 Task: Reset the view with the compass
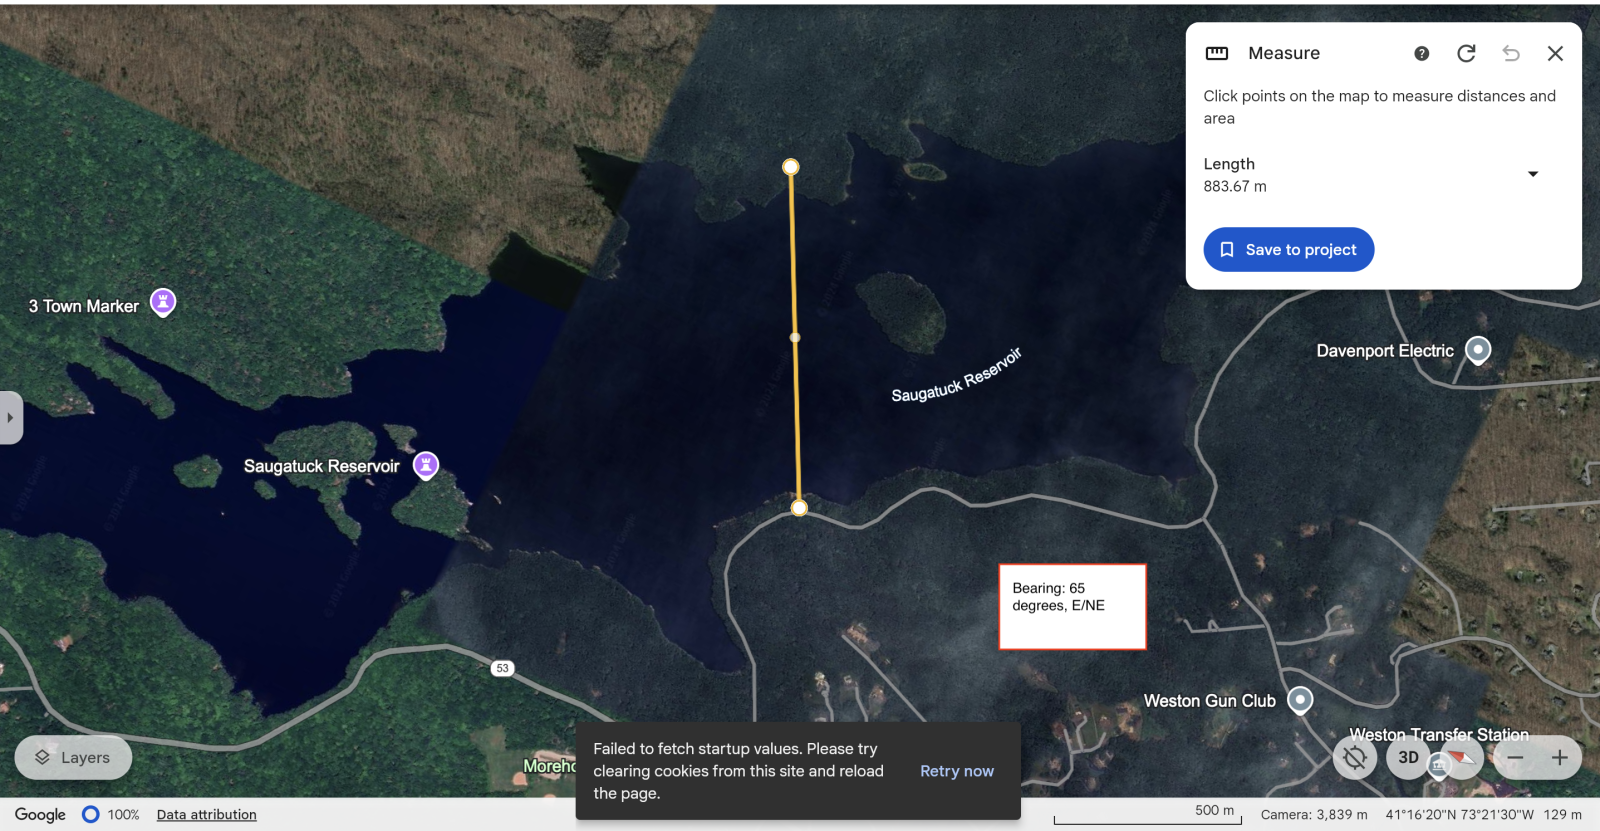tap(1461, 758)
